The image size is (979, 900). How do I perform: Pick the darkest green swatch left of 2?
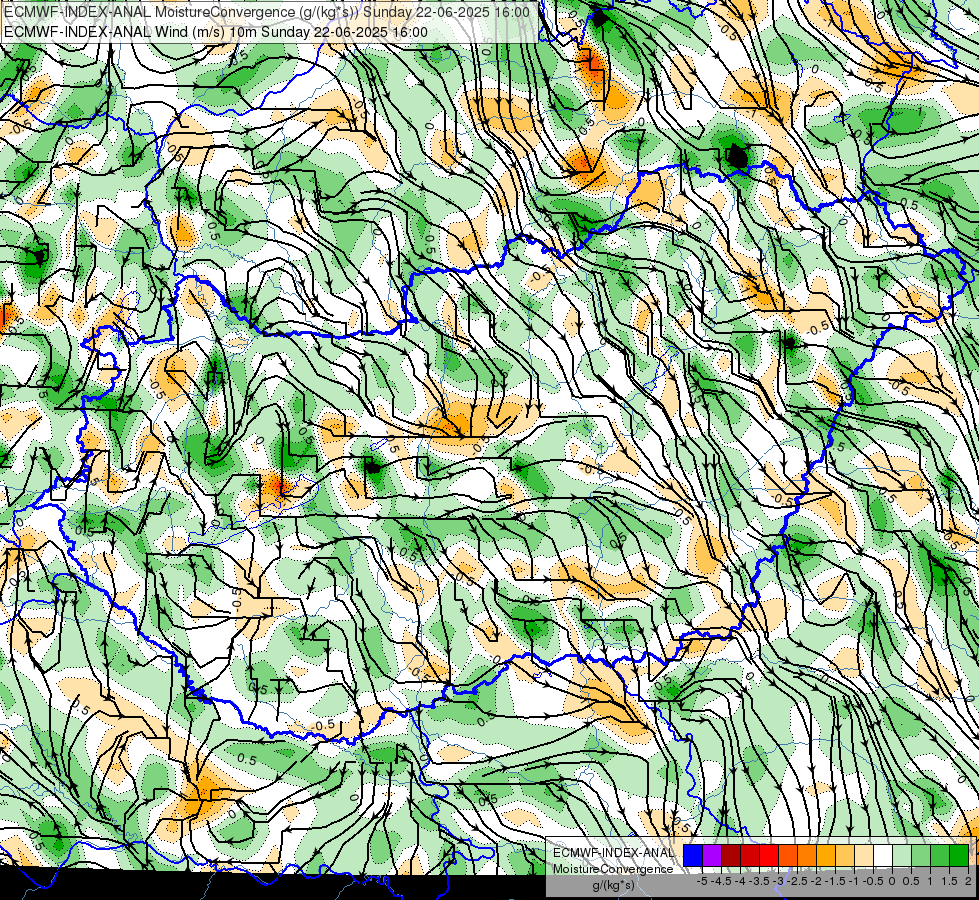[x=959, y=855]
